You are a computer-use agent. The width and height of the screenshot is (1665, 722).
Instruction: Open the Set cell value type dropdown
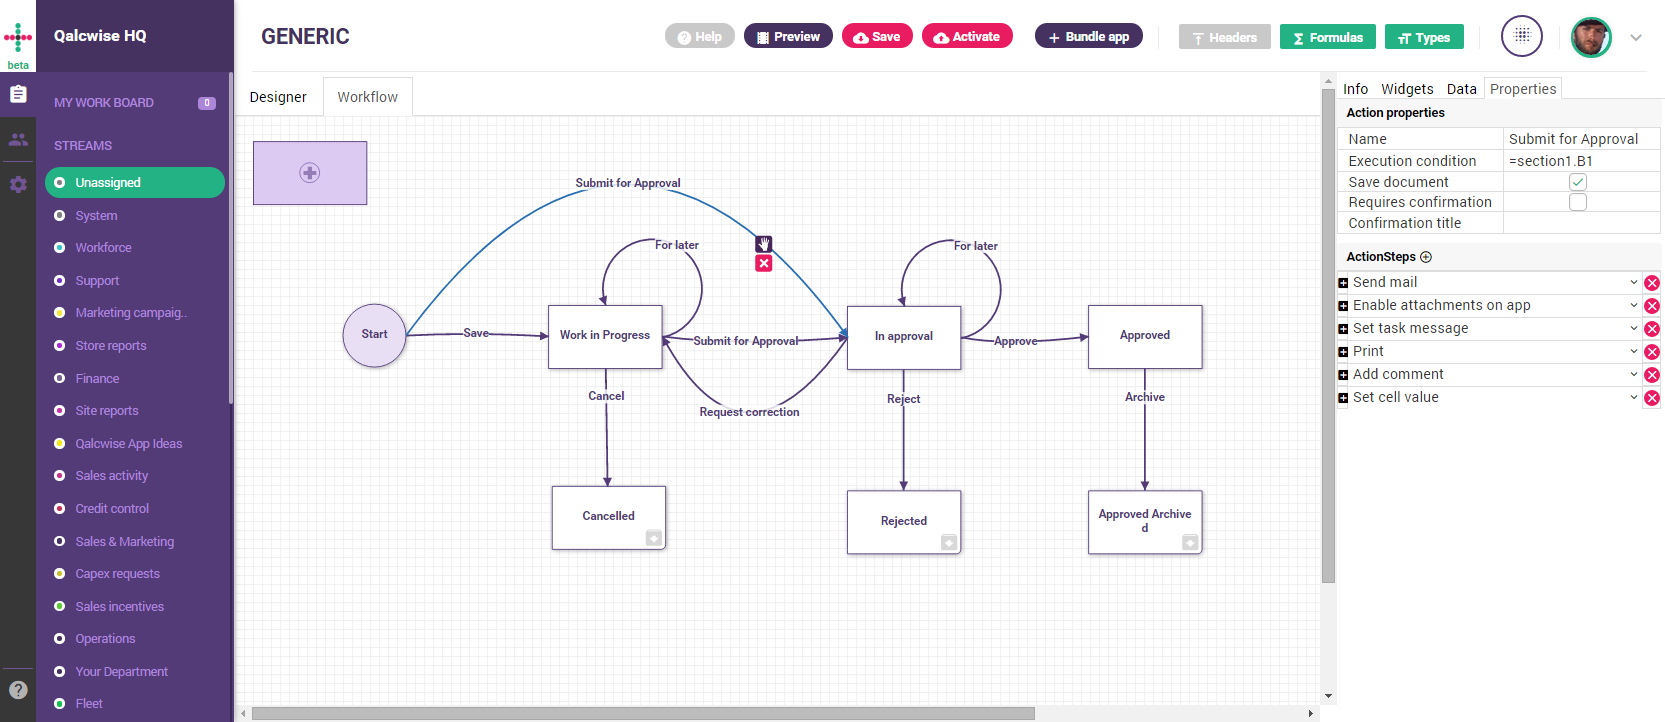tap(1634, 397)
